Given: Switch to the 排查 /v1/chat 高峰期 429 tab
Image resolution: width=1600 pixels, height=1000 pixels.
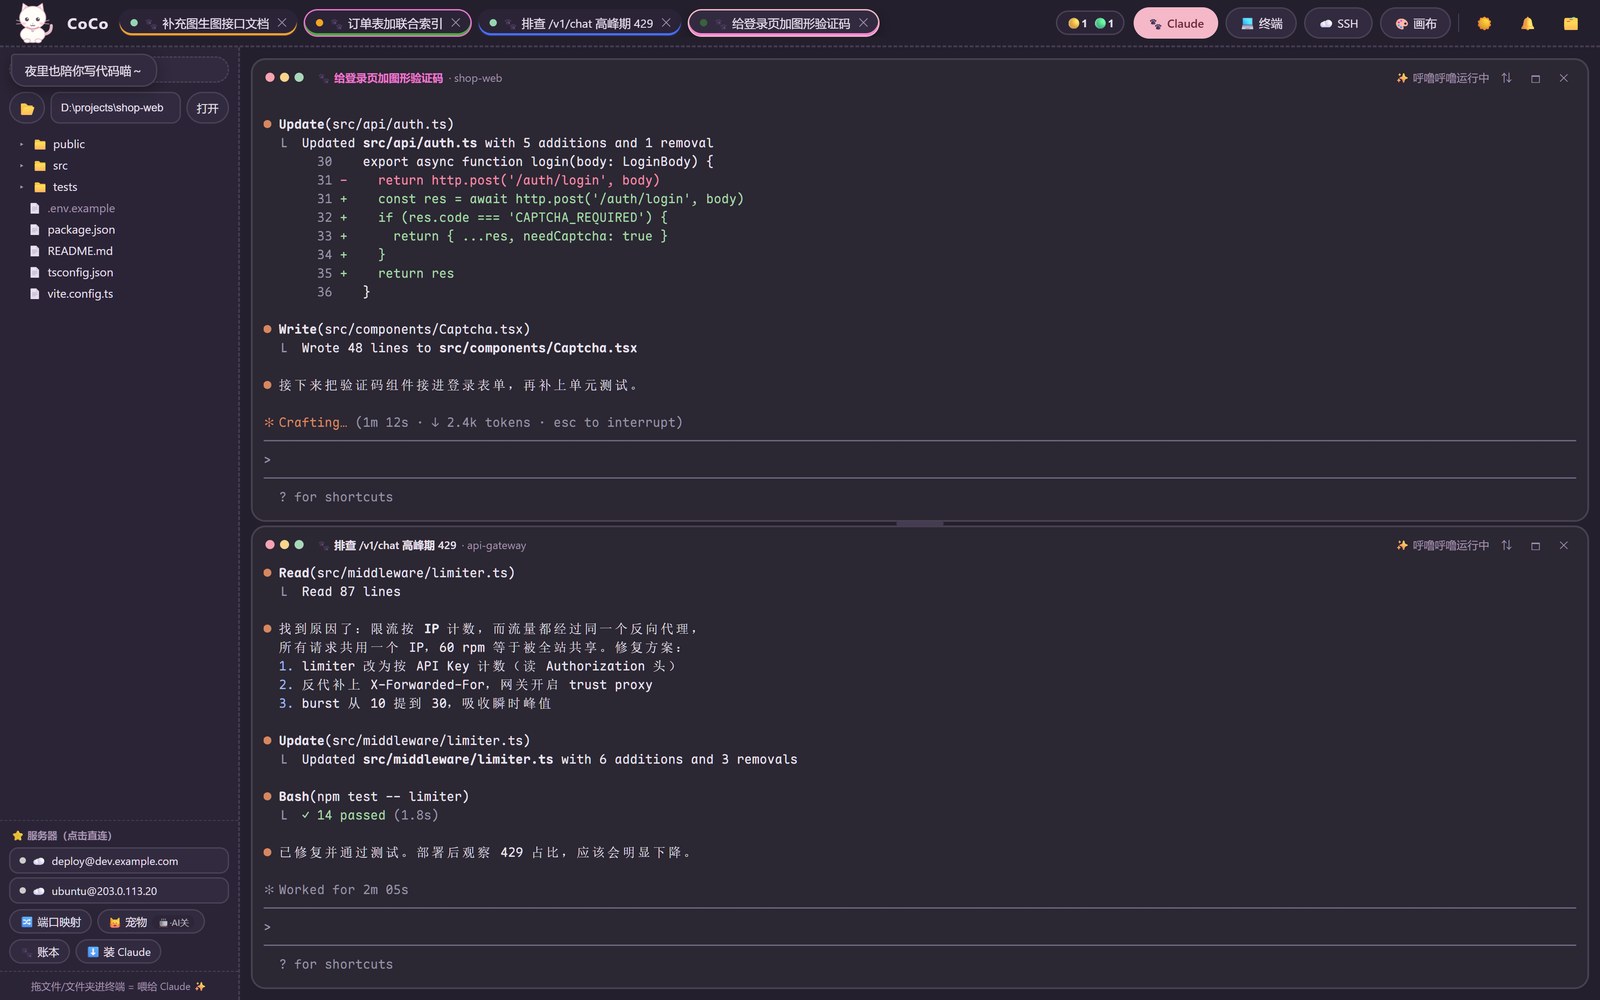Looking at the screenshot, I should [x=580, y=23].
